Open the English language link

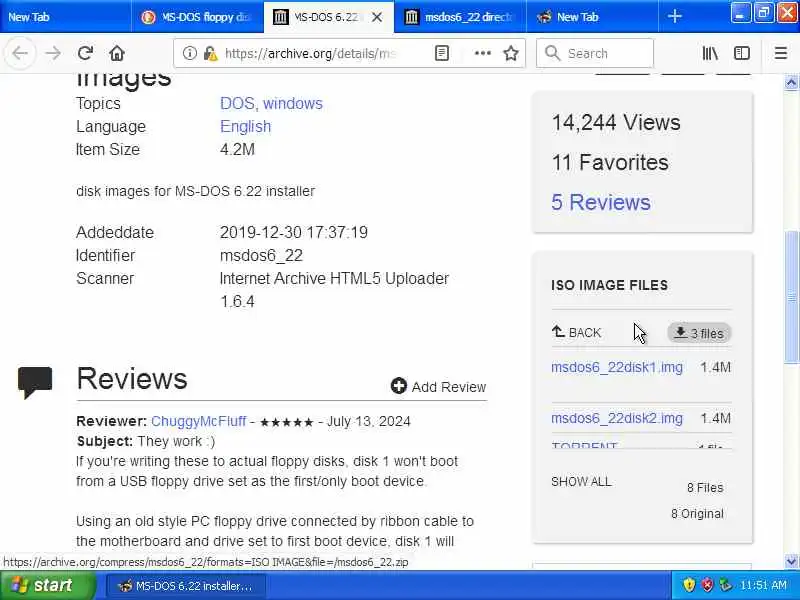pos(245,127)
